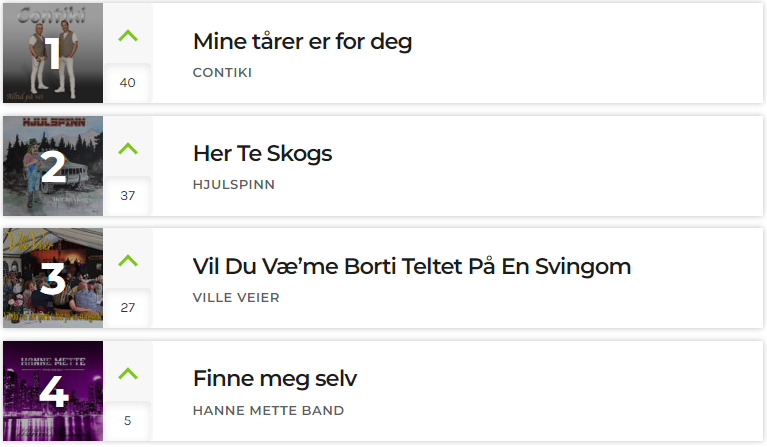Screen dimensions: 767x447
Task: Select artist name CONTIKI
Action: point(223,72)
